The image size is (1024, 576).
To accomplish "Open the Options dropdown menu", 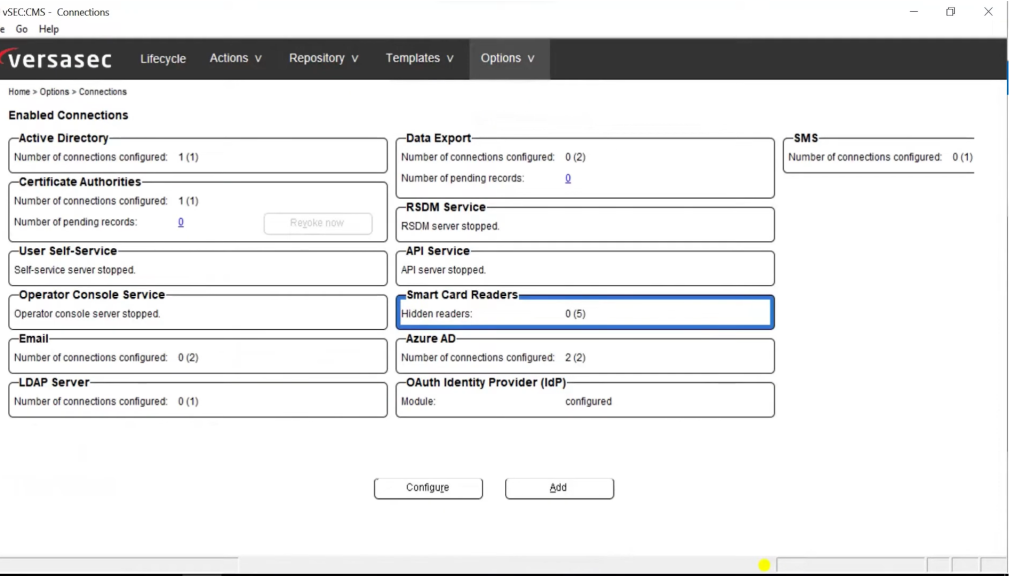I will pyautogui.click(x=507, y=58).
